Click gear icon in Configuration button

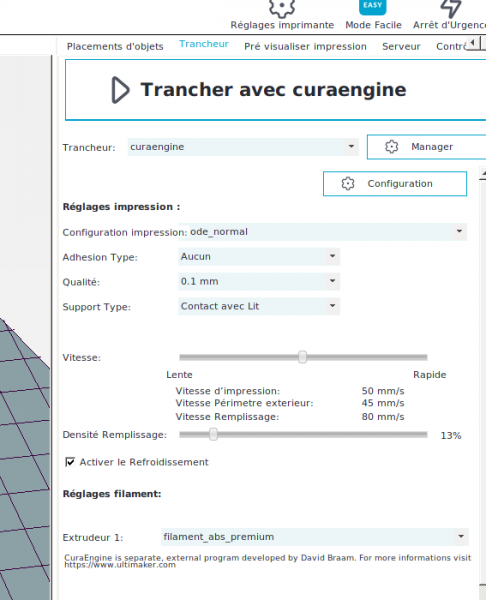pyautogui.click(x=348, y=184)
